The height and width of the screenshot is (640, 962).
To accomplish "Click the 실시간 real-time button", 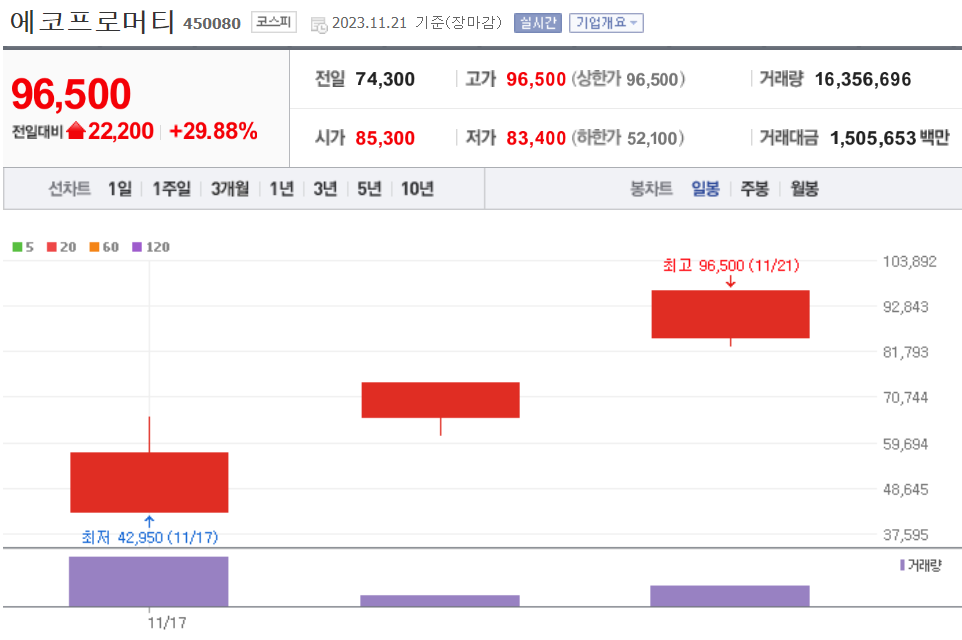I will click(x=537, y=23).
